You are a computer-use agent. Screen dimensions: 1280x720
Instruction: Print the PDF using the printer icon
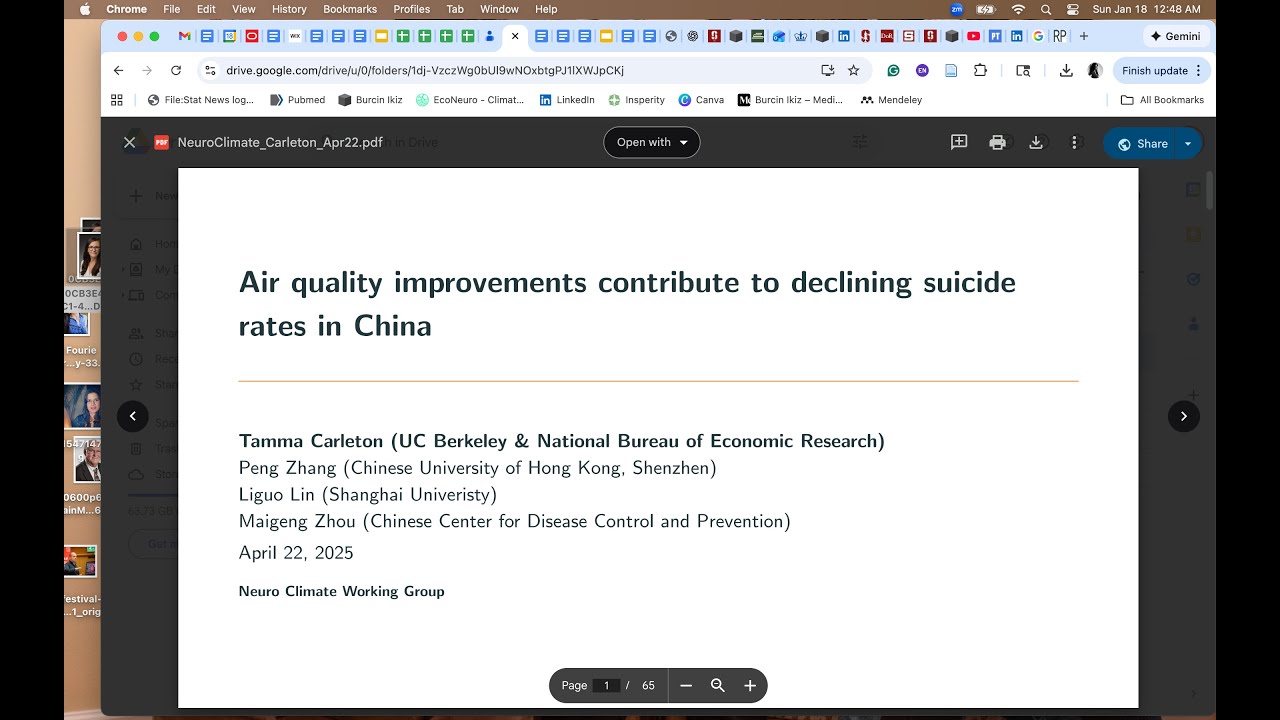pos(997,143)
